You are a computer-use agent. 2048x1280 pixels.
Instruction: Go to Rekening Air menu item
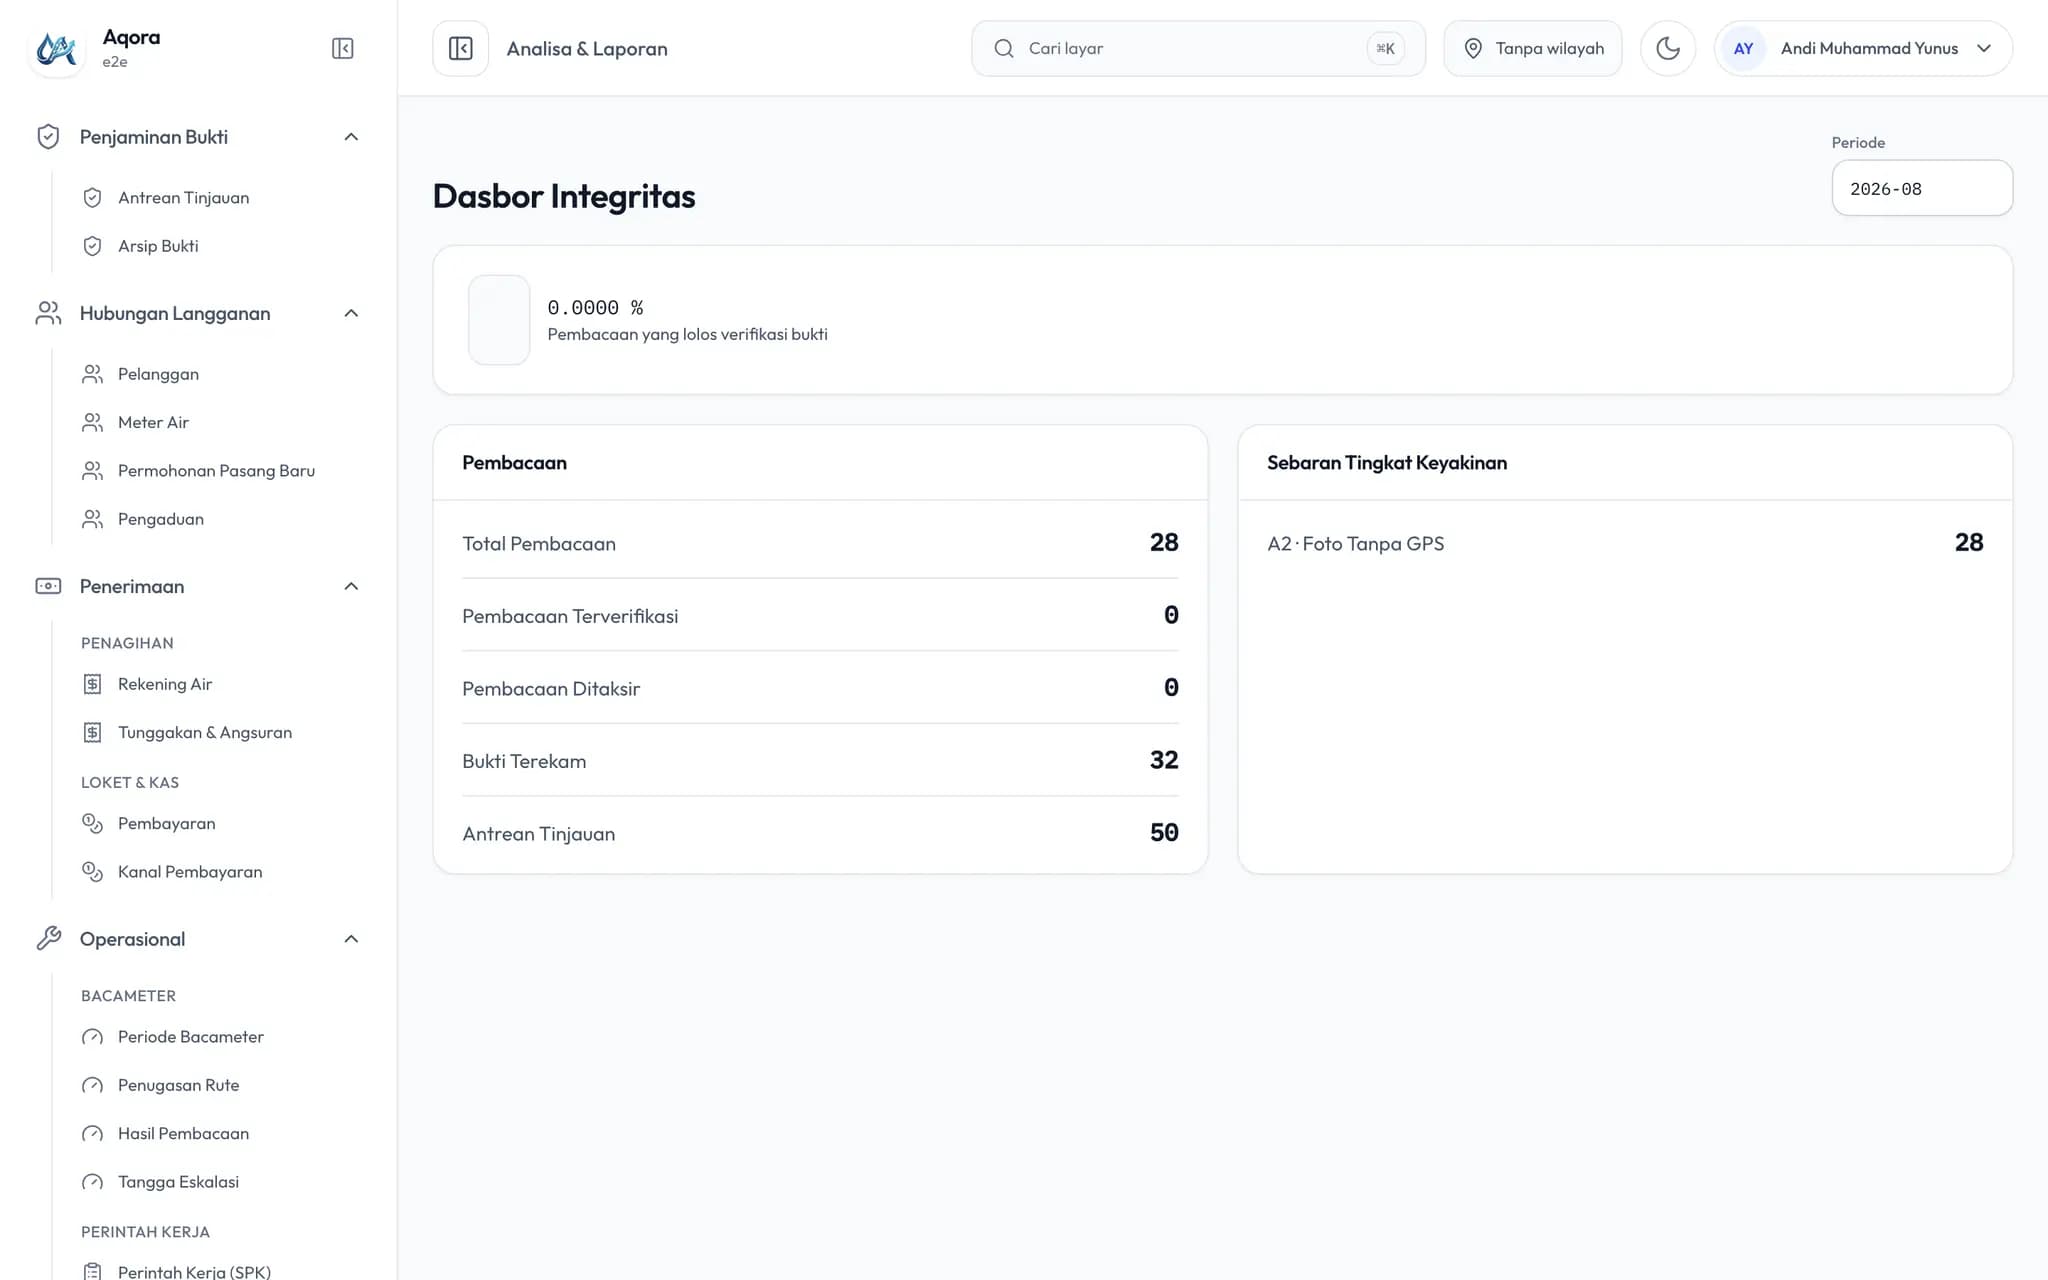(165, 684)
